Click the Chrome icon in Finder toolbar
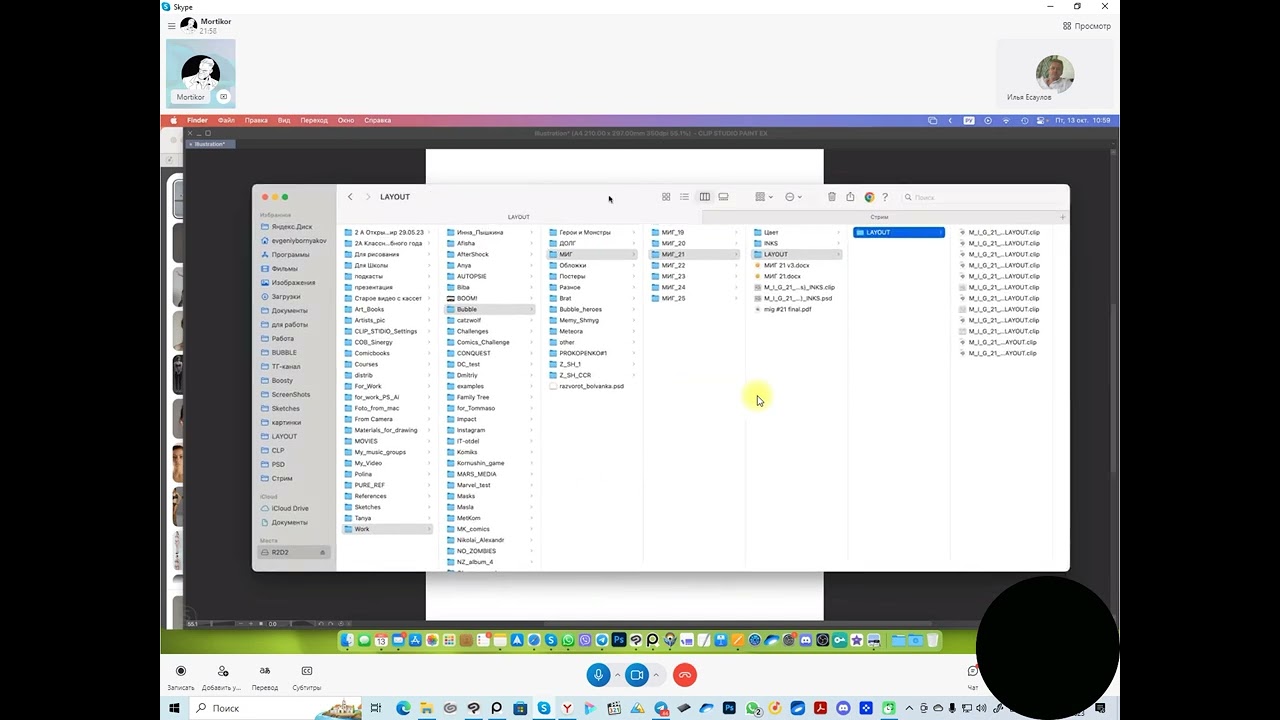This screenshot has width=1280, height=720. [x=869, y=197]
